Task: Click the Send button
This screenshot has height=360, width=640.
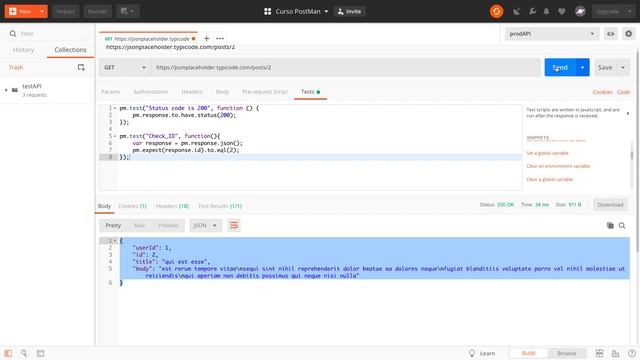Action: pyautogui.click(x=560, y=67)
